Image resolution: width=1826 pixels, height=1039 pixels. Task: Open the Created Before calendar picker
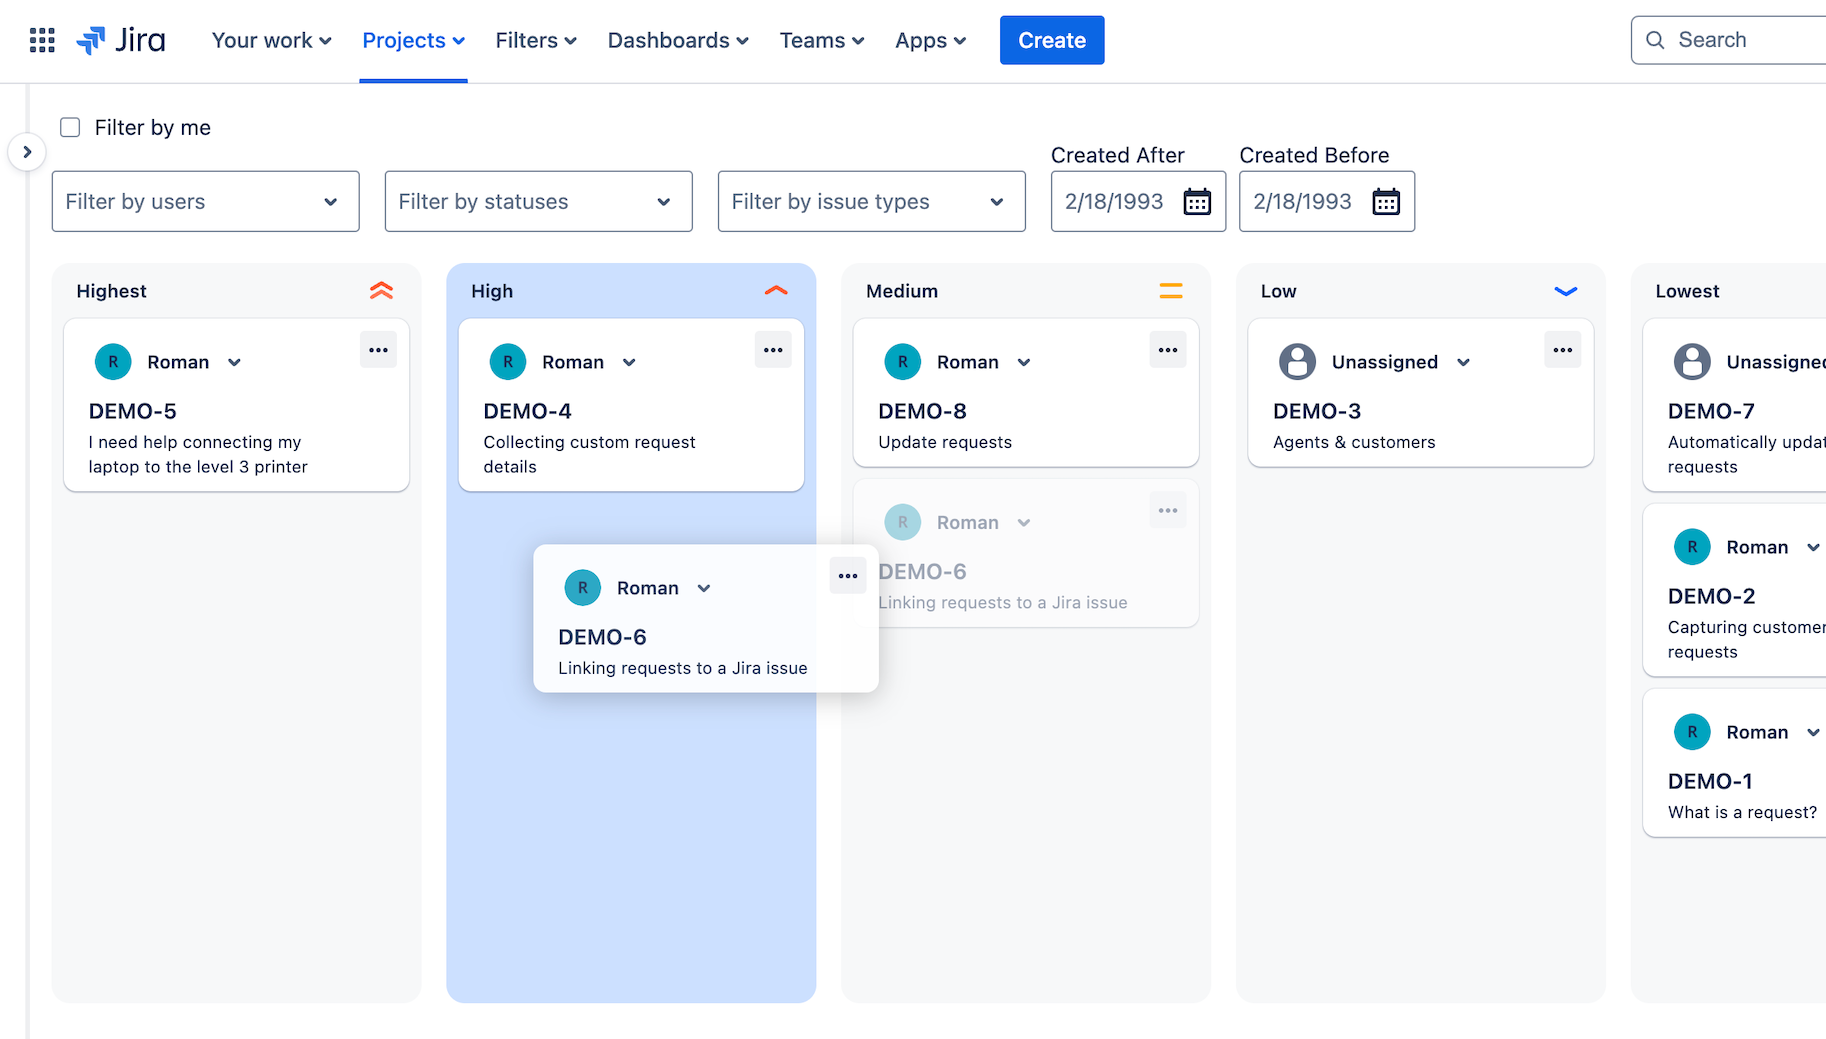click(x=1386, y=201)
